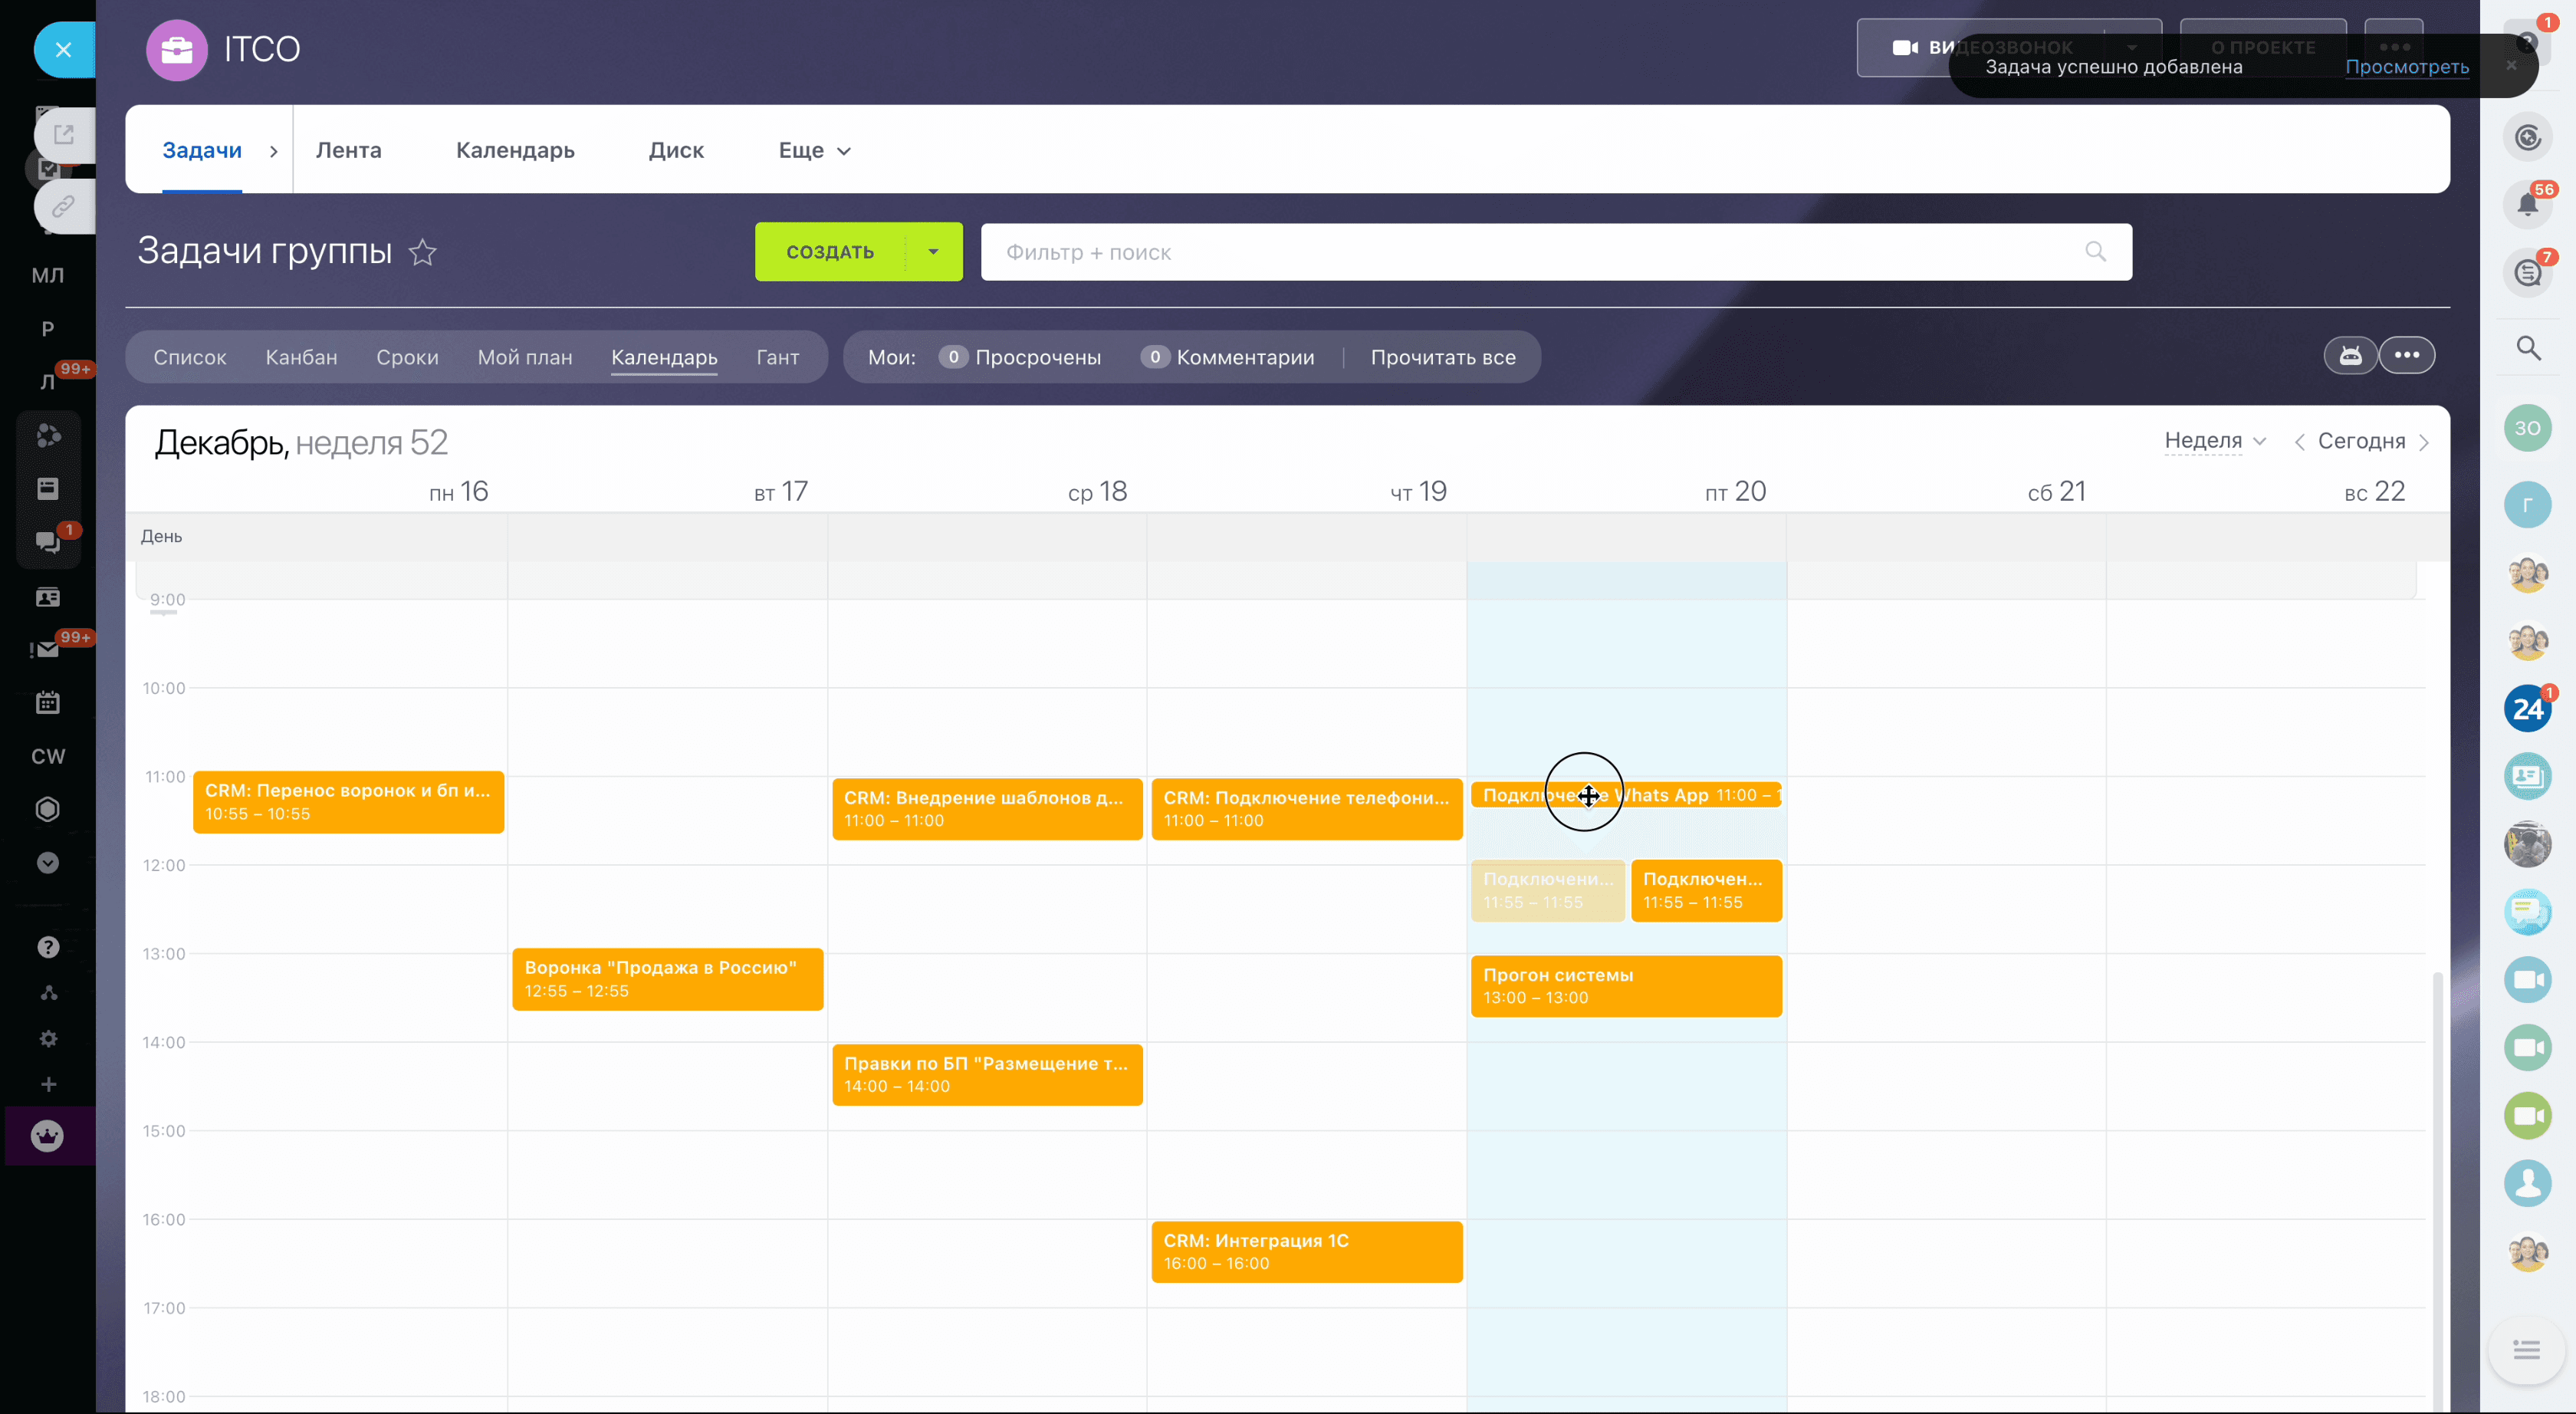Viewport: 2576px width, 1414px height.
Task: Open the chat icon in left sidebar
Action: [47, 542]
